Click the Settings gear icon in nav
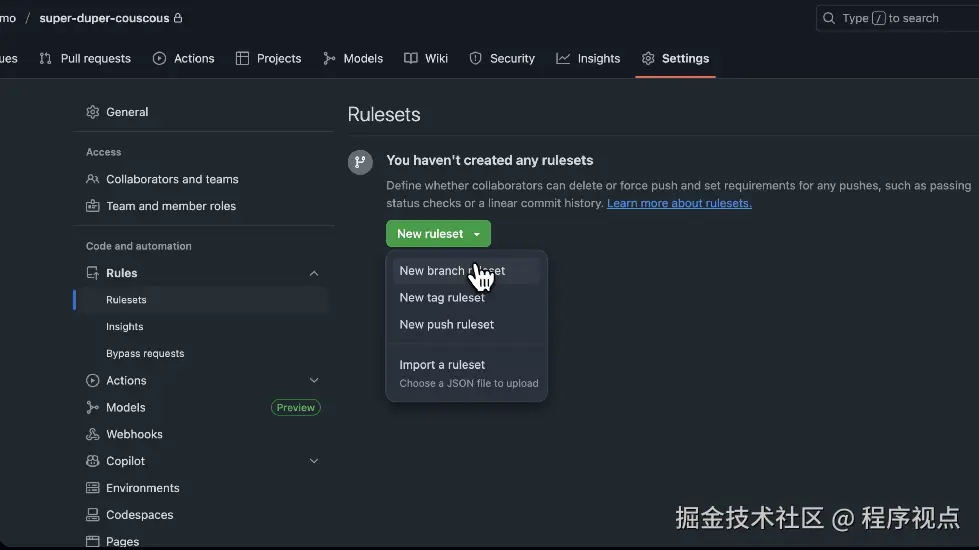This screenshot has height=550, width=979. click(x=648, y=58)
